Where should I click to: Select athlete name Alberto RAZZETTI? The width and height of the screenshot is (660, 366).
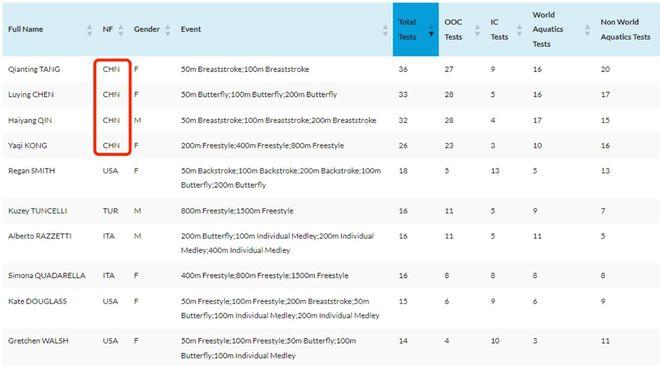coord(40,236)
